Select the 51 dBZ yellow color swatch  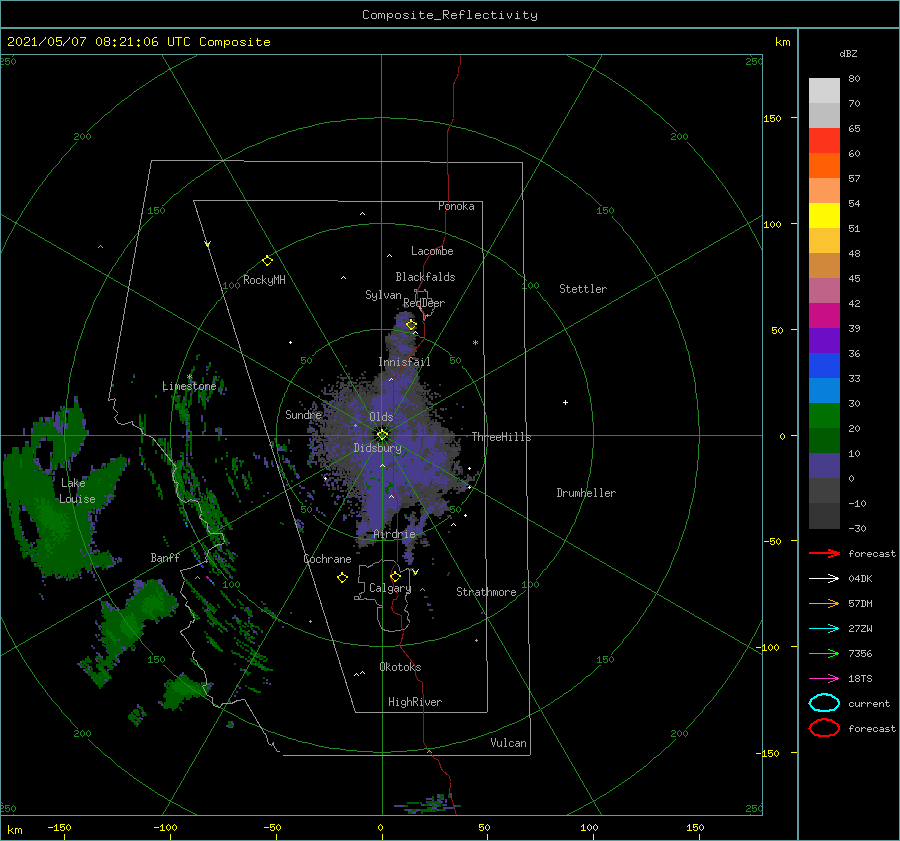point(824,215)
